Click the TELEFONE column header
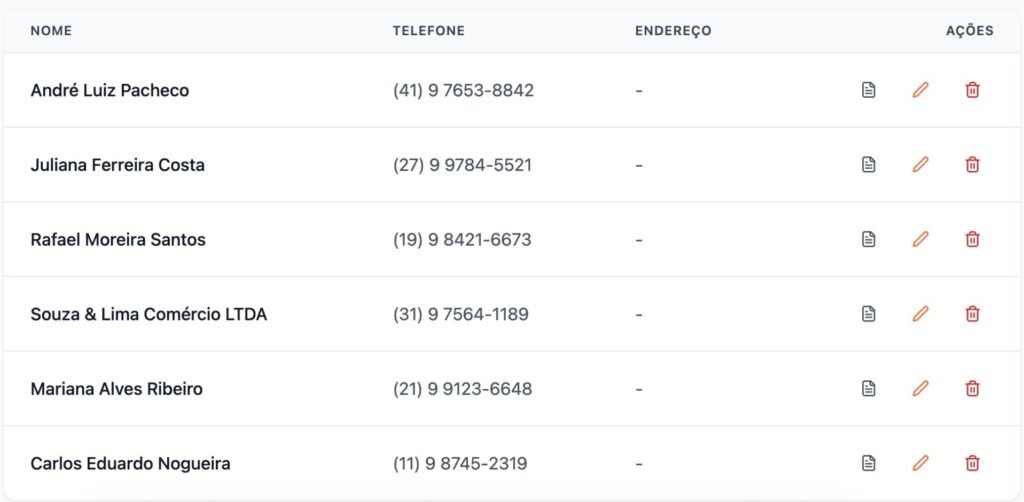This screenshot has width=1024, height=502. [428, 31]
